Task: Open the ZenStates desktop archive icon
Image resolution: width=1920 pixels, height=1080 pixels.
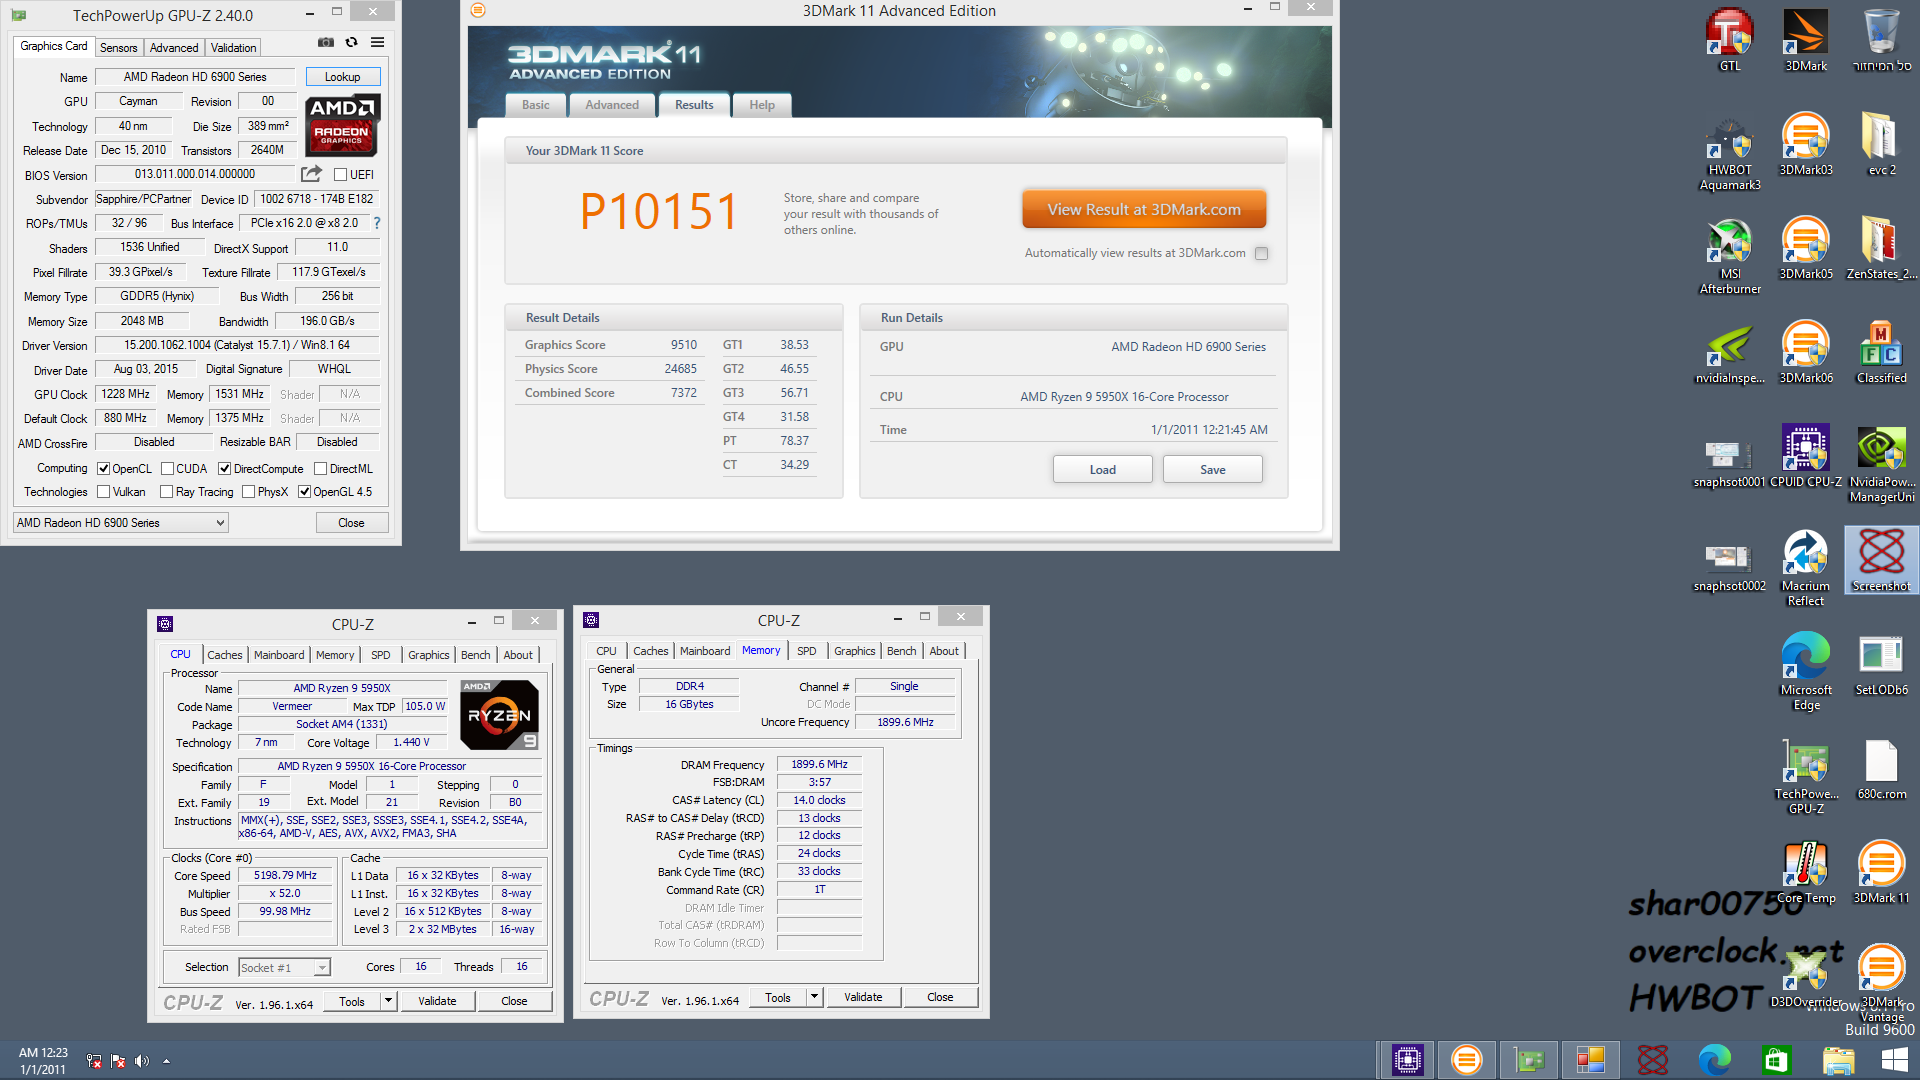Action: (1882, 248)
